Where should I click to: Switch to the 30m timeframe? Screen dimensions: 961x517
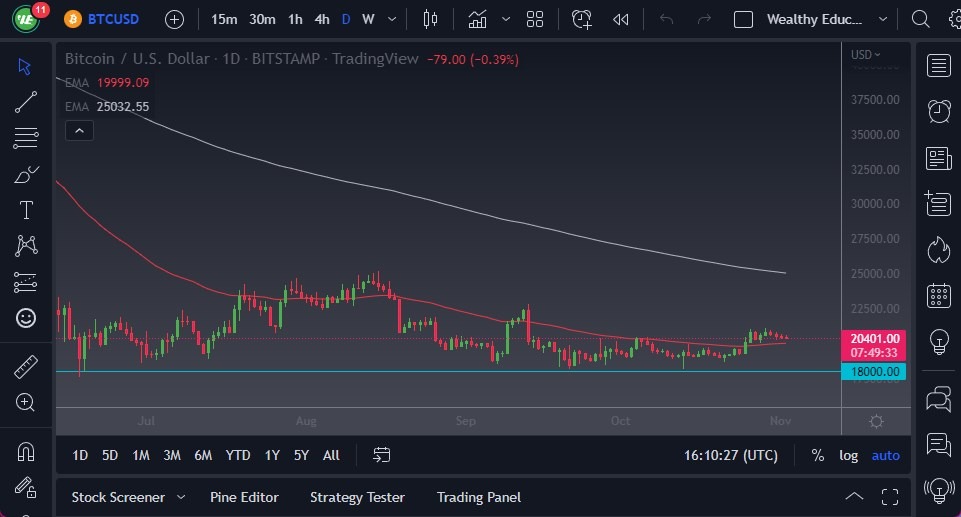pyautogui.click(x=262, y=20)
